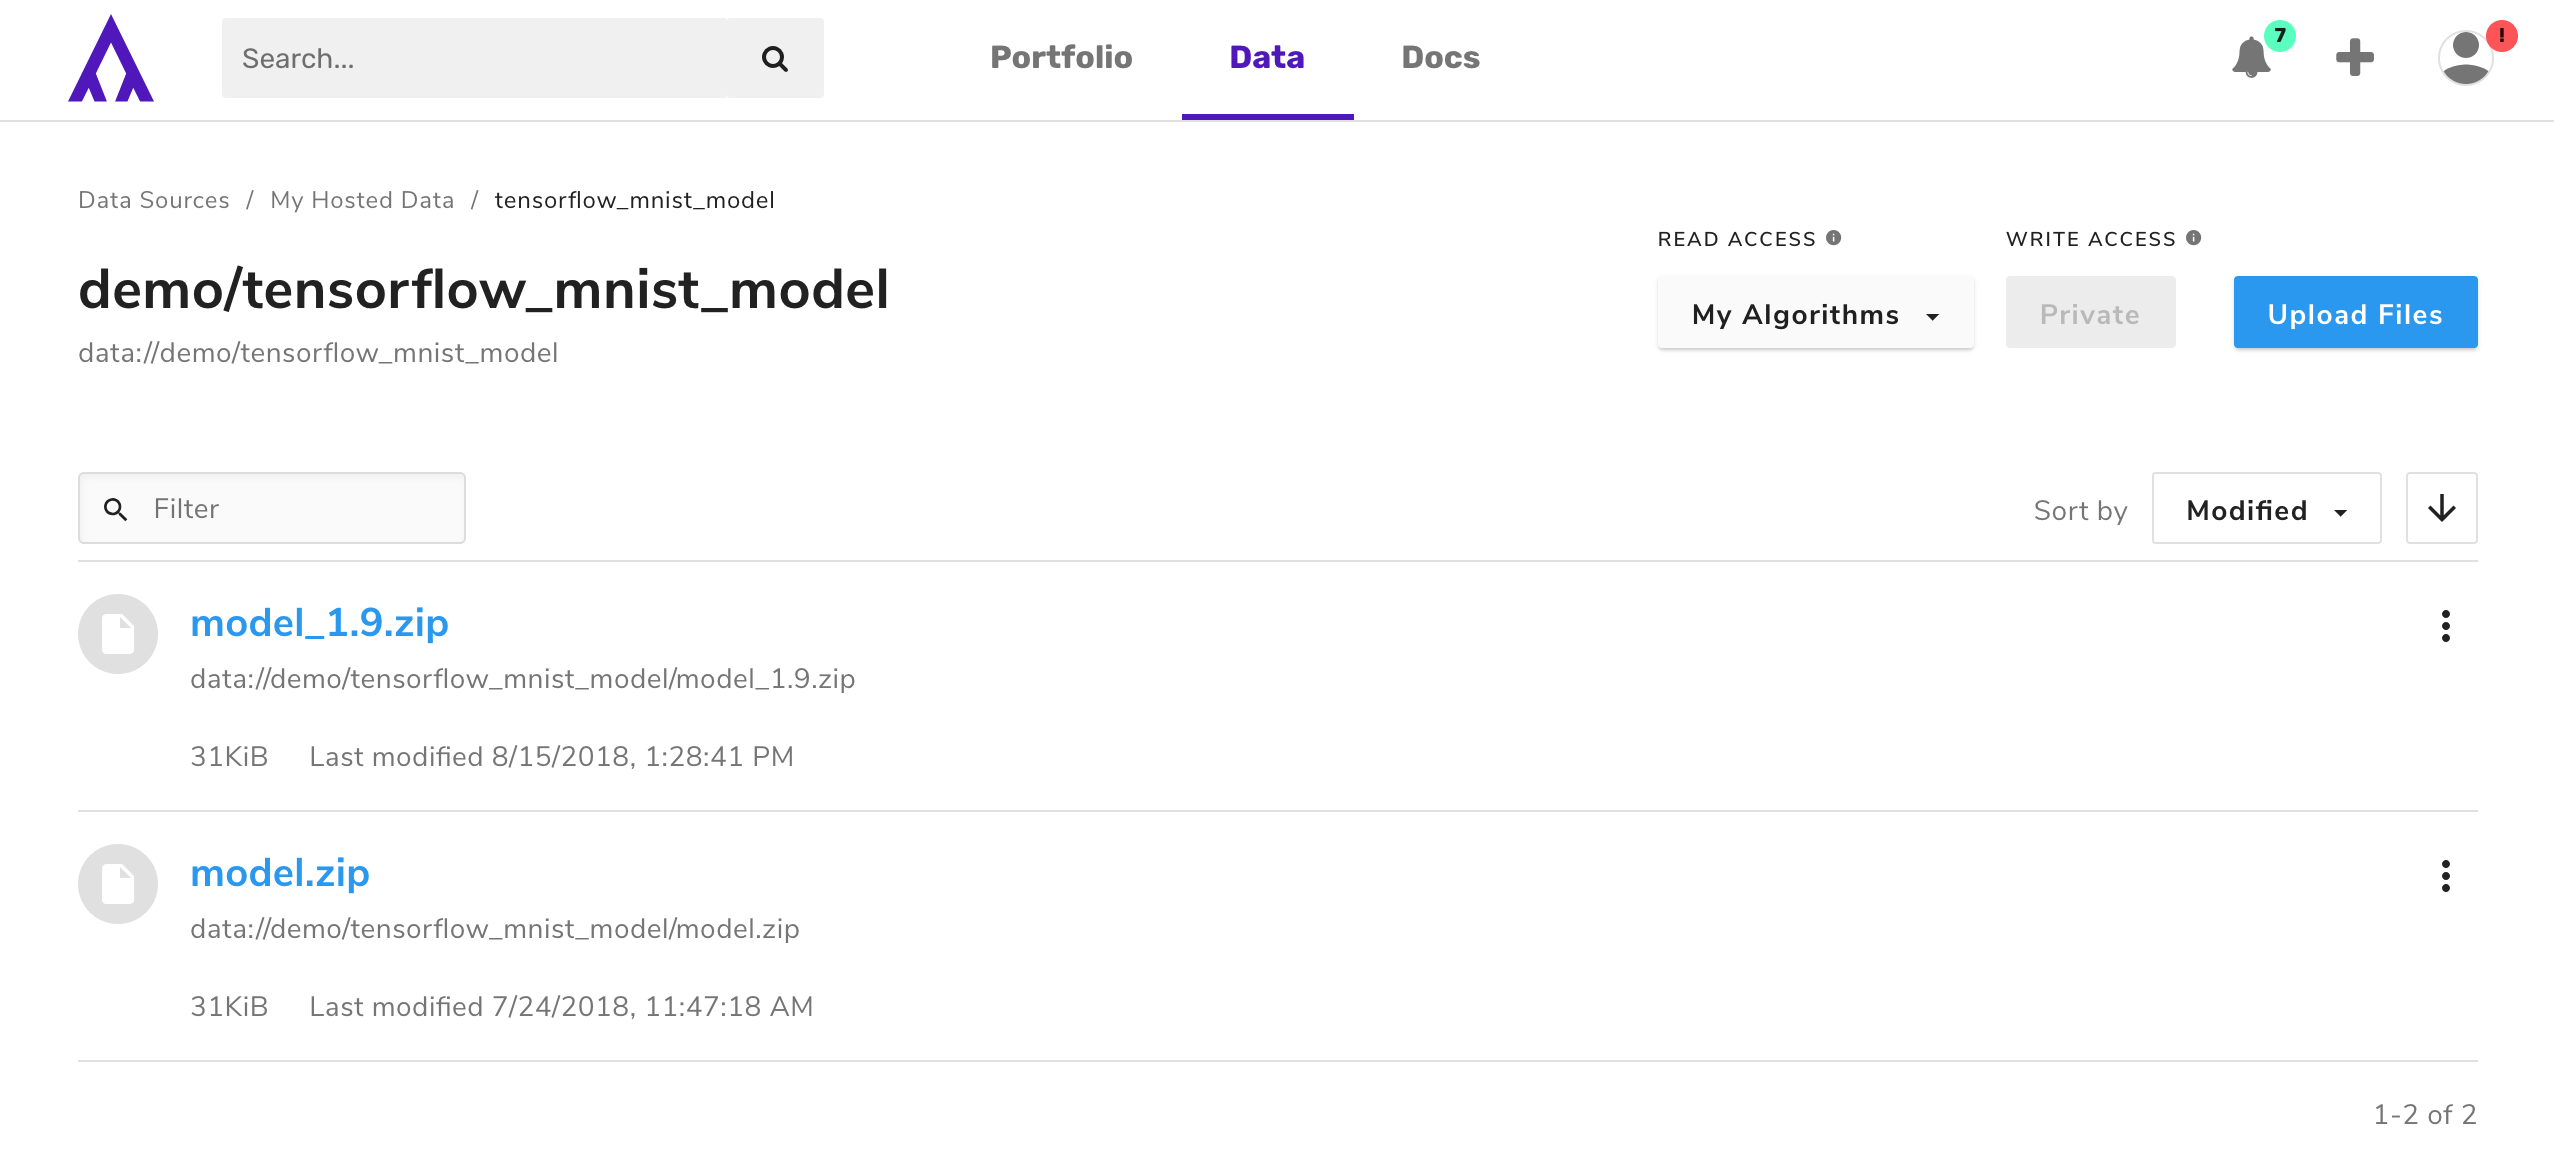Click the data://demo/tensorflow_mnist_model path text
This screenshot has width=2554, height=1168.
[x=318, y=353]
